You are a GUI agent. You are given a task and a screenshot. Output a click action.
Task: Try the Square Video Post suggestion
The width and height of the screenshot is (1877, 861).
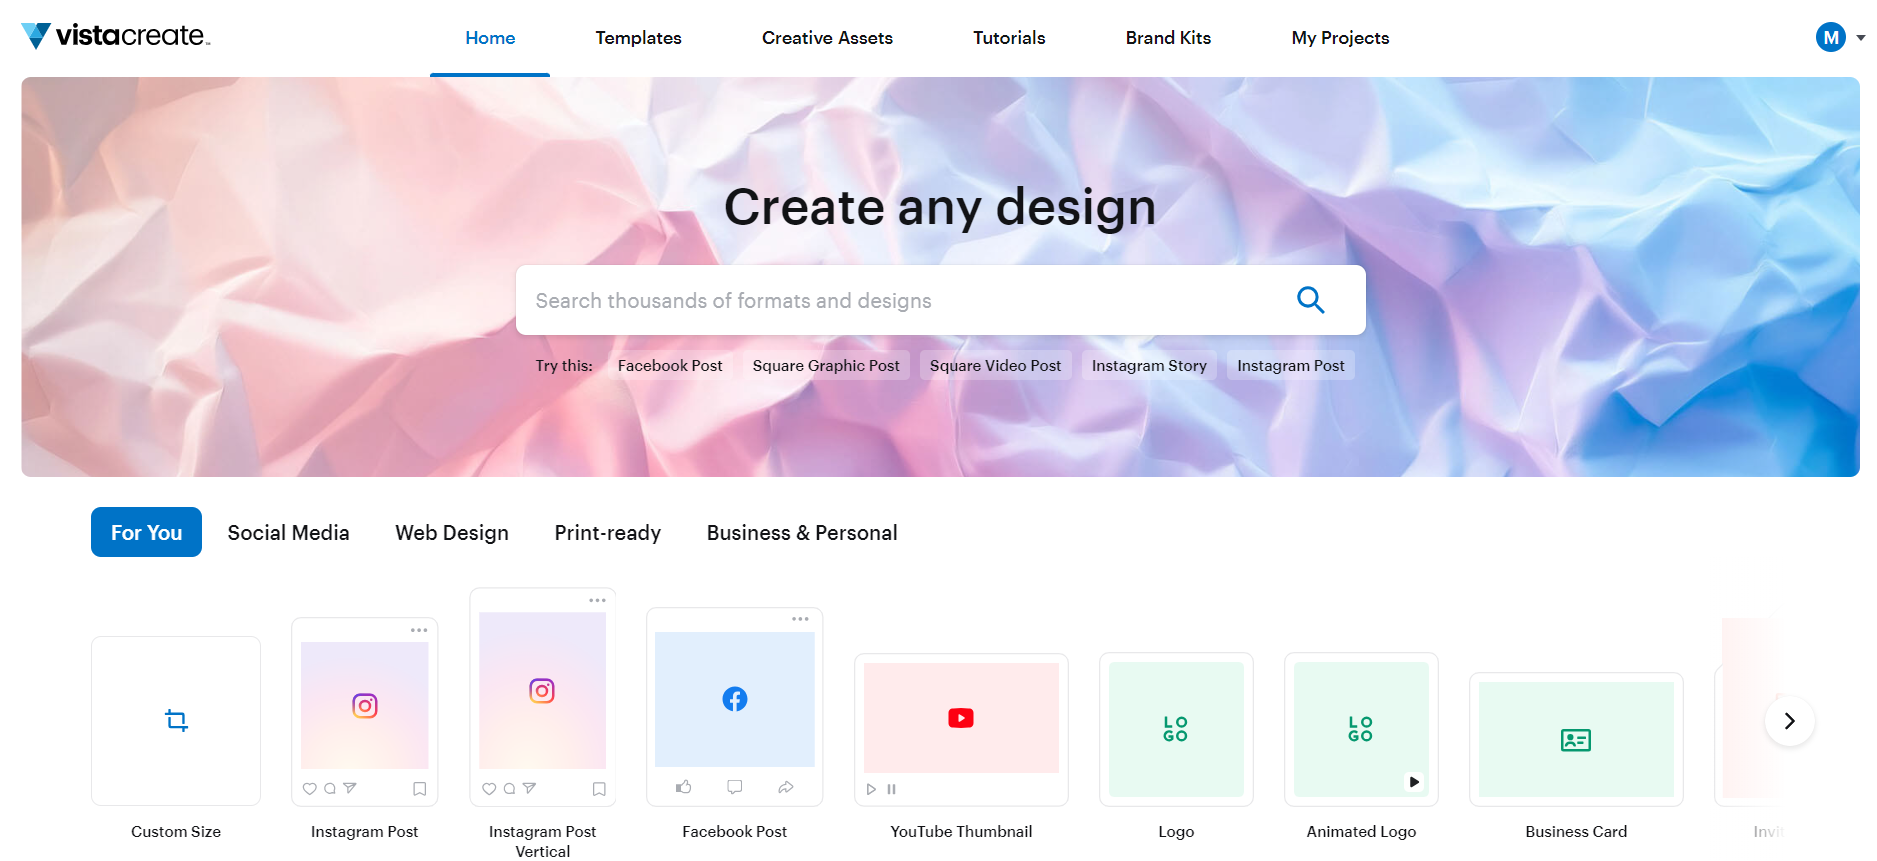pyautogui.click(x=995, y=365)
